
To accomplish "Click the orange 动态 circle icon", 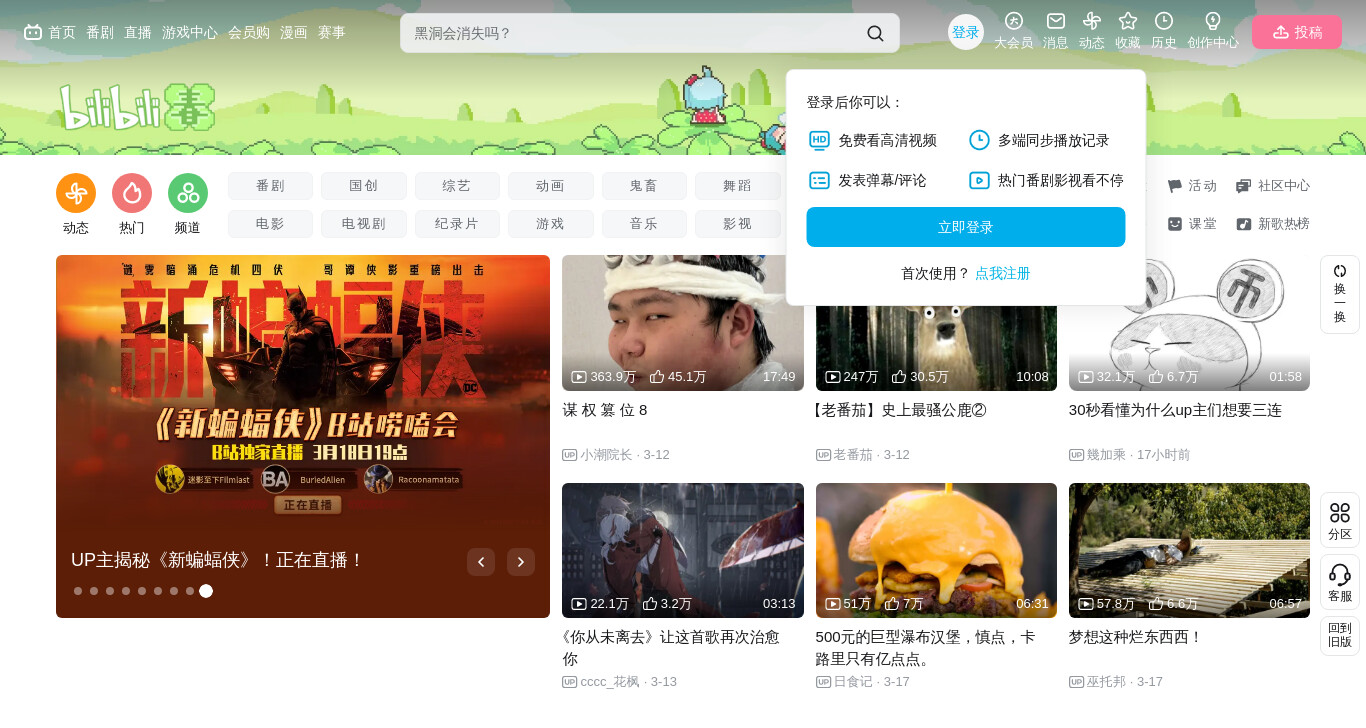I will tap(76, 193).
